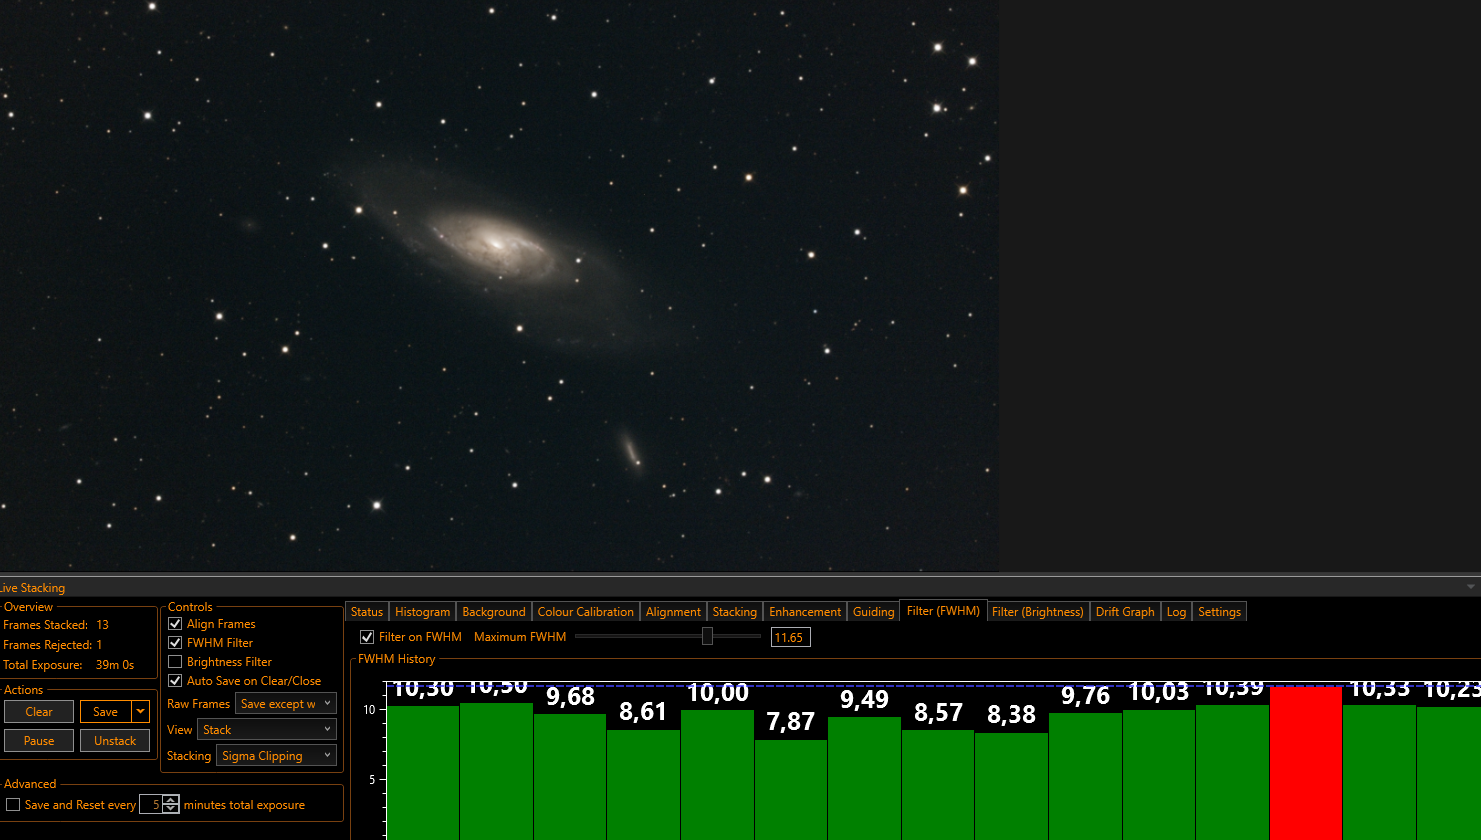Open the Settings tab
Screen dimensions: 1481x840
click(1219, 612)
